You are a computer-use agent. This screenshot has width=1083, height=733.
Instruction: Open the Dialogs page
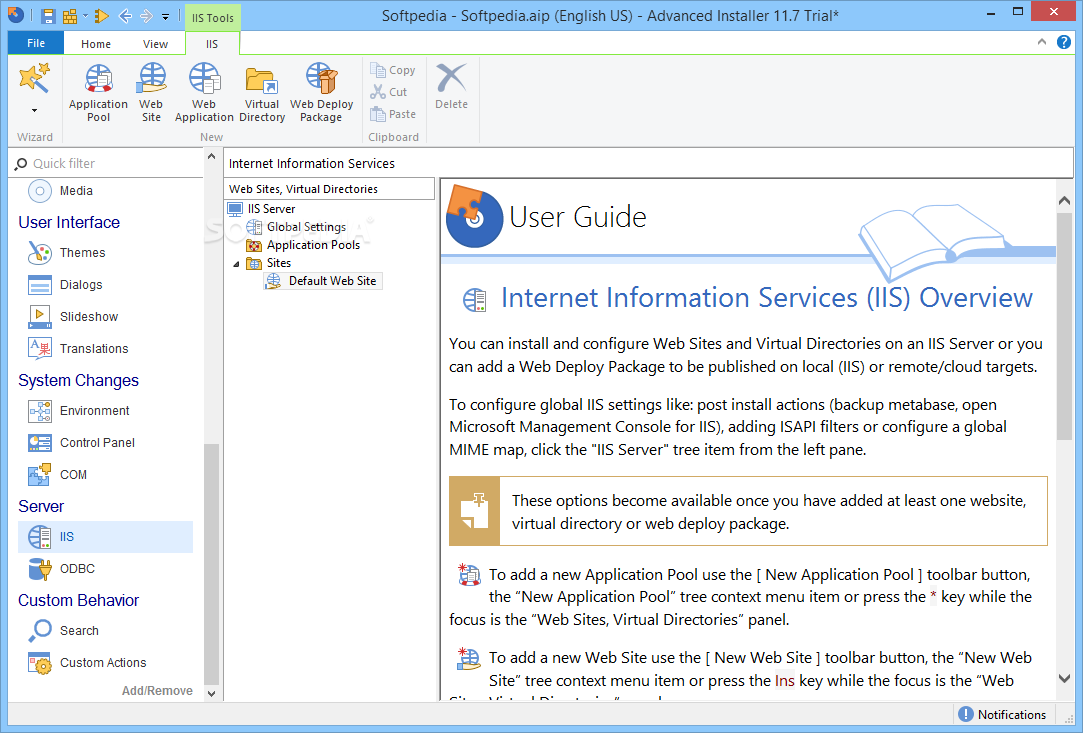[x=66, y=285]
